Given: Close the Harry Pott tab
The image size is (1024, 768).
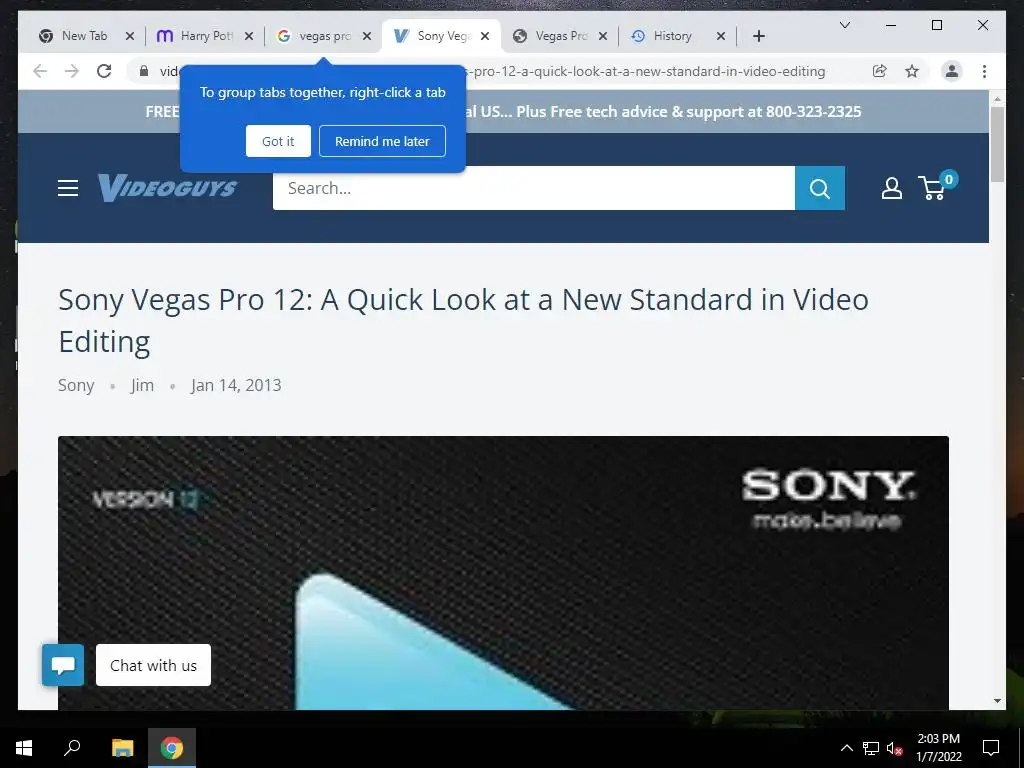Looking at the screenshot, I should point(249,36).
